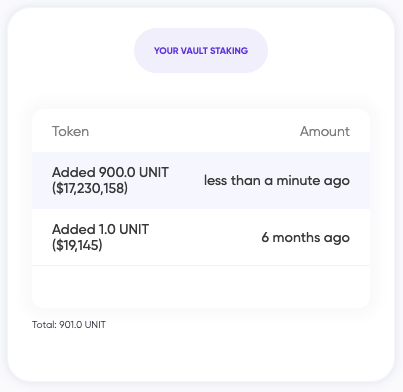Click the less than a minute ago timestamp
Viewport: 403px width, 392px height.
point(277,181)
